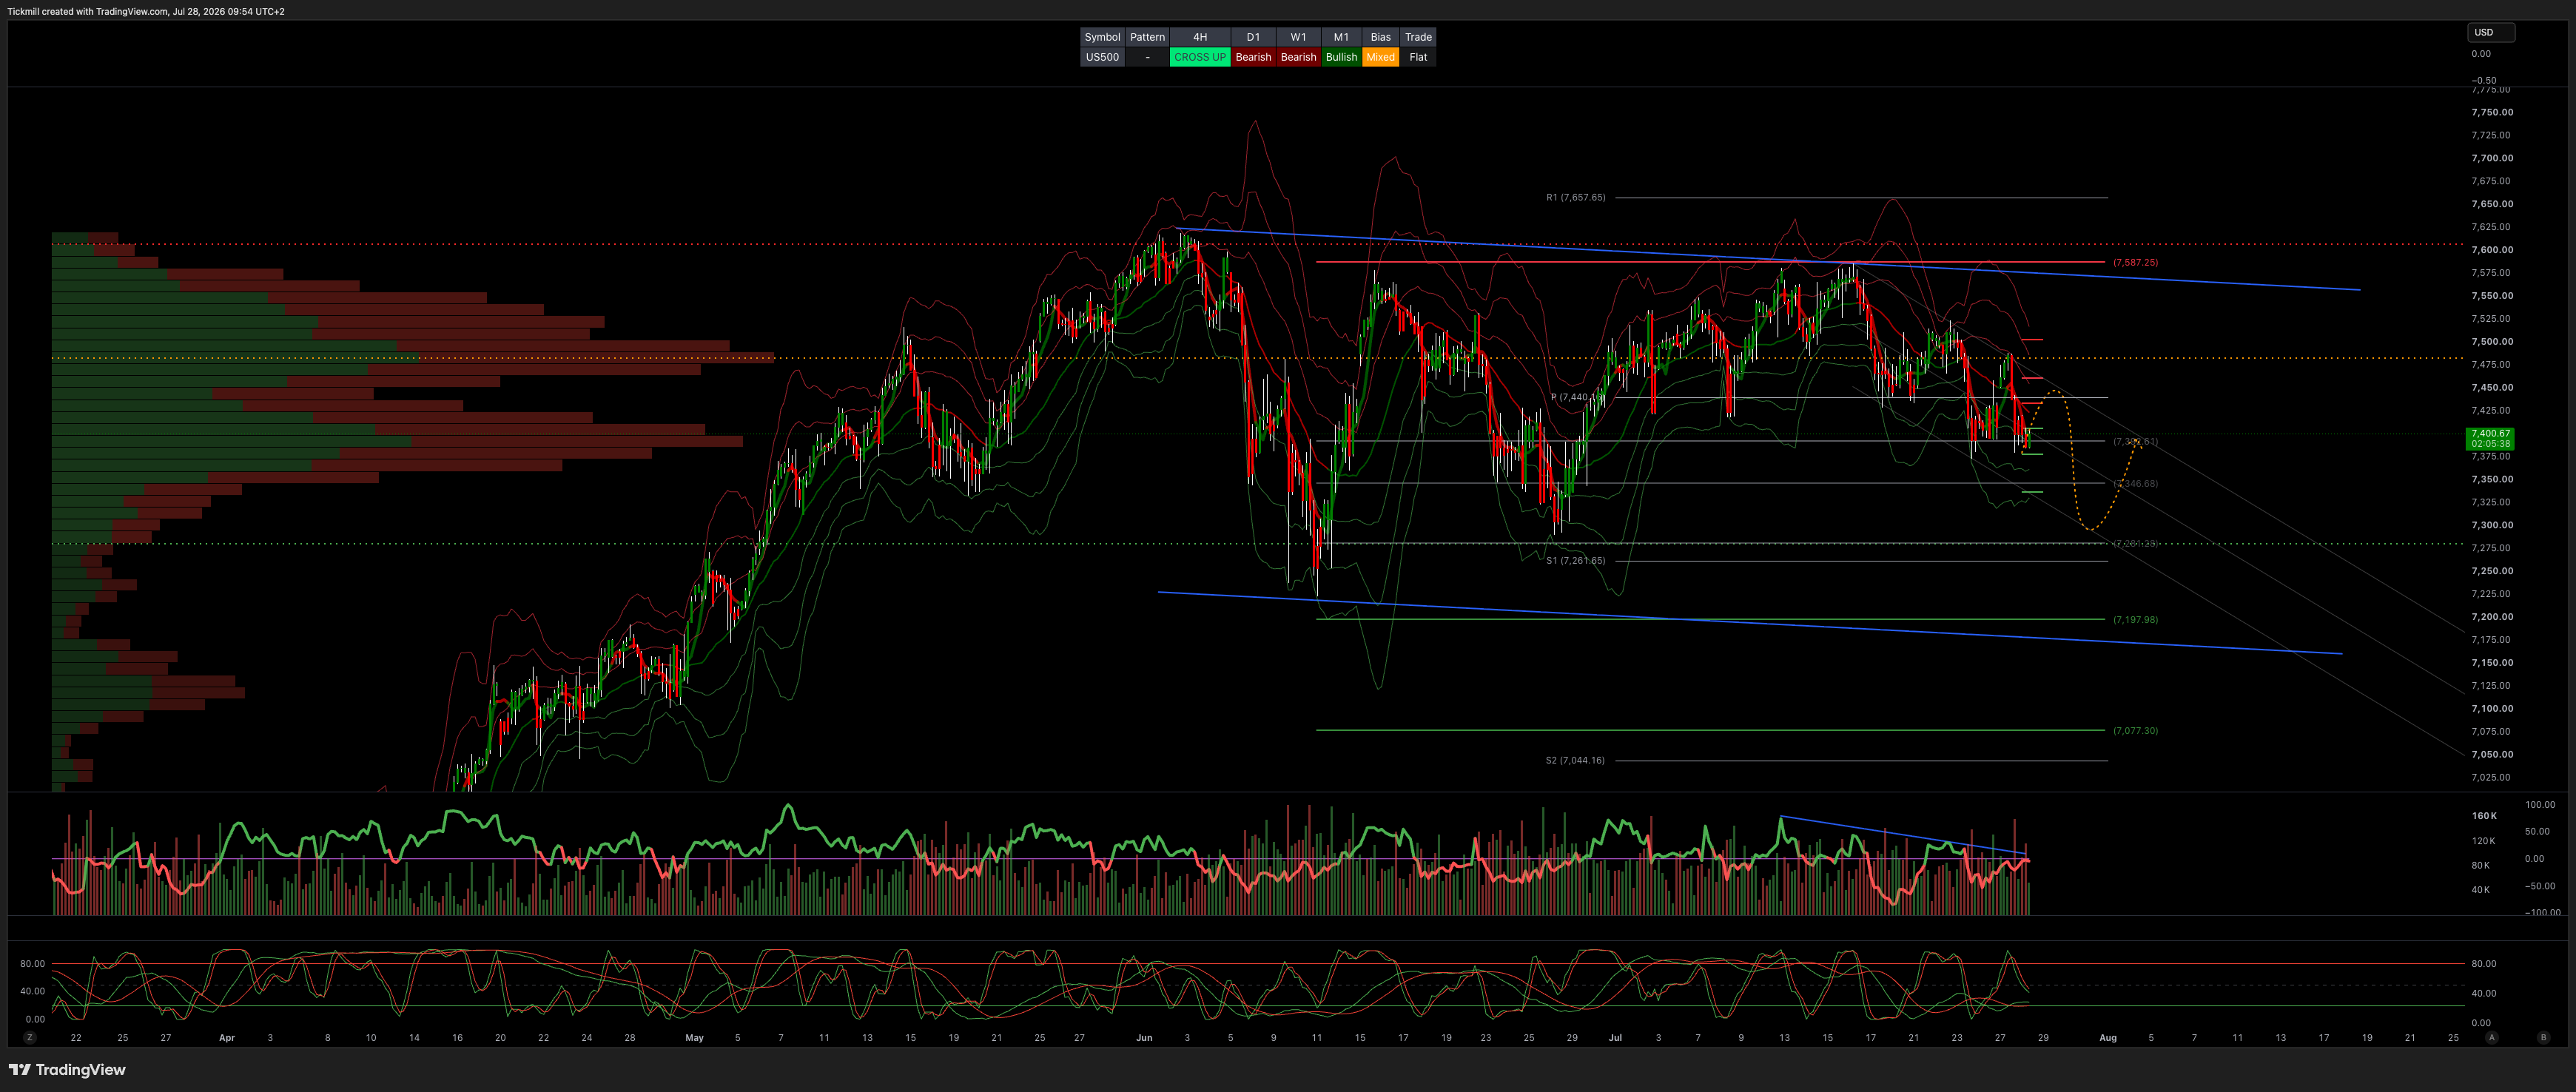Toggle the A auto-scale button
The height and width of the screenshot is (1092, 2576).
2491,1037
